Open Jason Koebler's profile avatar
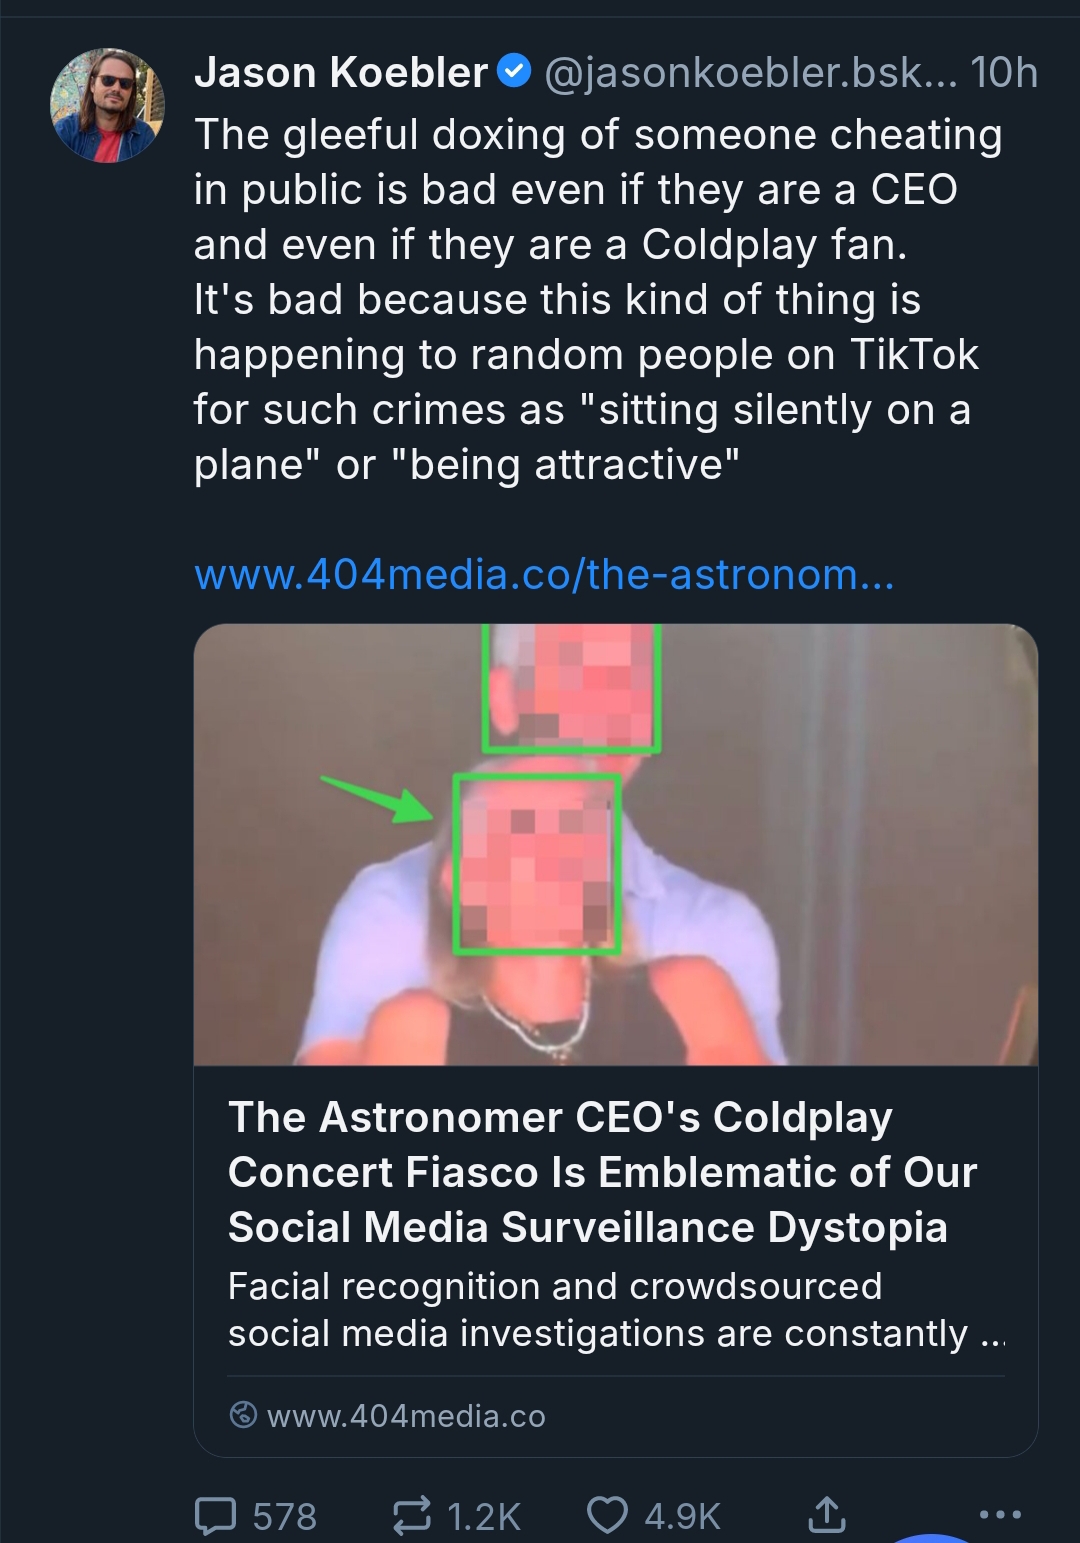This screenshot has width=1080, height=1543. [107, 105]
